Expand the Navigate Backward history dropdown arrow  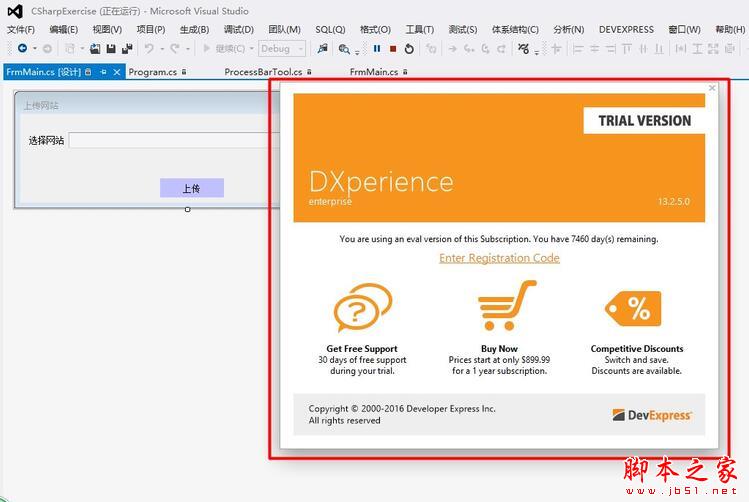click(35, 49)
